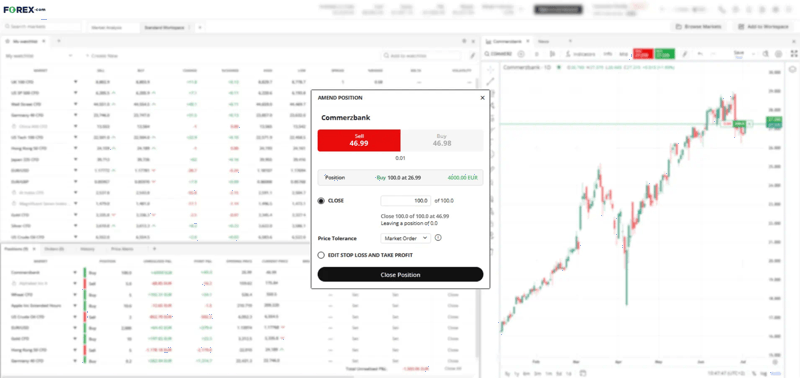The width and height of the screenshot is (800, 378).
Task: Select the crosshair cursor tool on chart
Action: tap(490, 69)
